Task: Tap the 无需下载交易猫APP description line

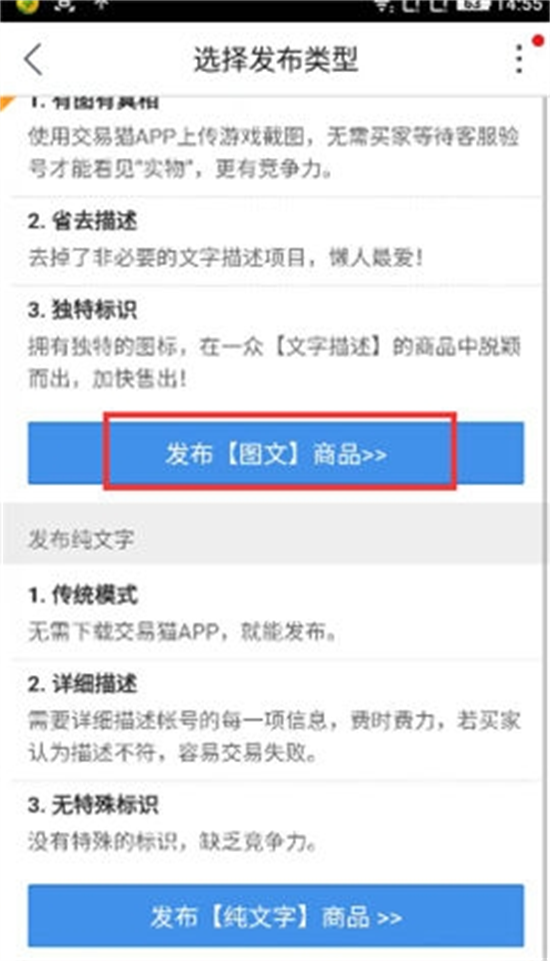Action: coord(182,631)
